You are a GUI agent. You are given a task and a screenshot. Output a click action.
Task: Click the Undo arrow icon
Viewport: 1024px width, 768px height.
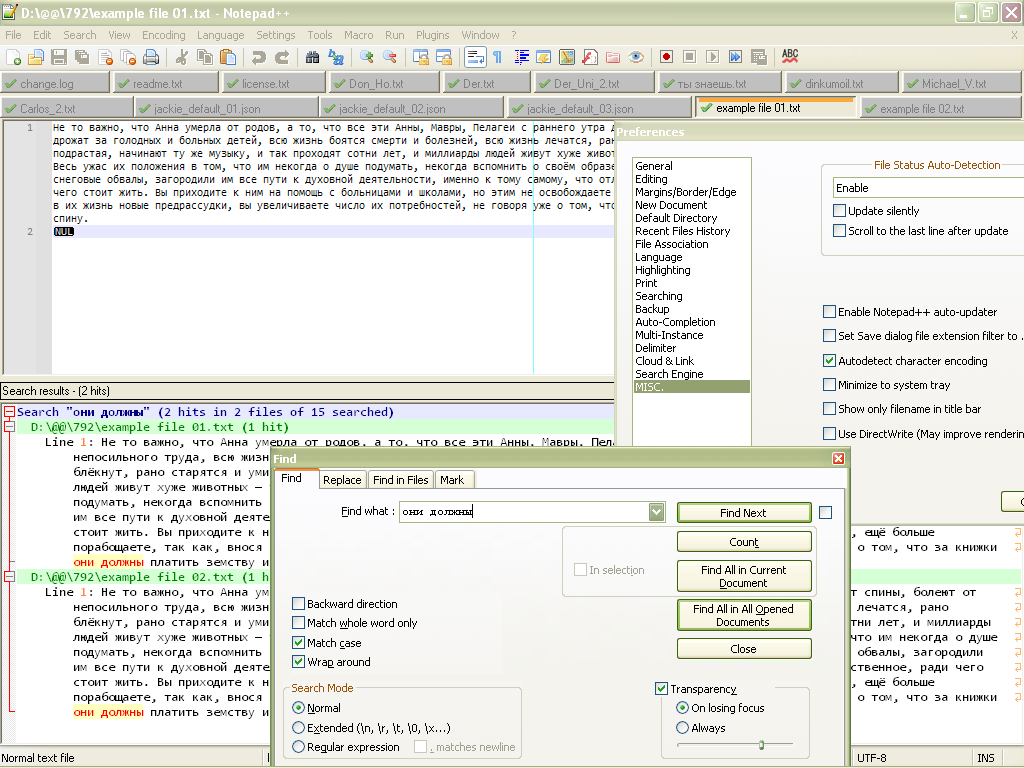(x=259, y=57)
